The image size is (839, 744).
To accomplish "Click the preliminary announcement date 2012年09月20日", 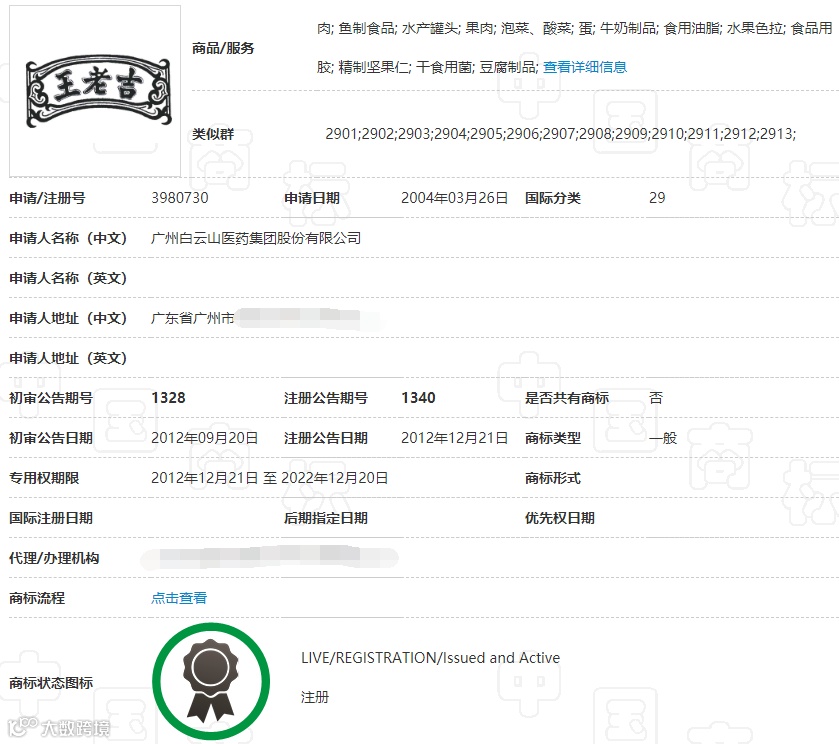I will coord(204,438).
